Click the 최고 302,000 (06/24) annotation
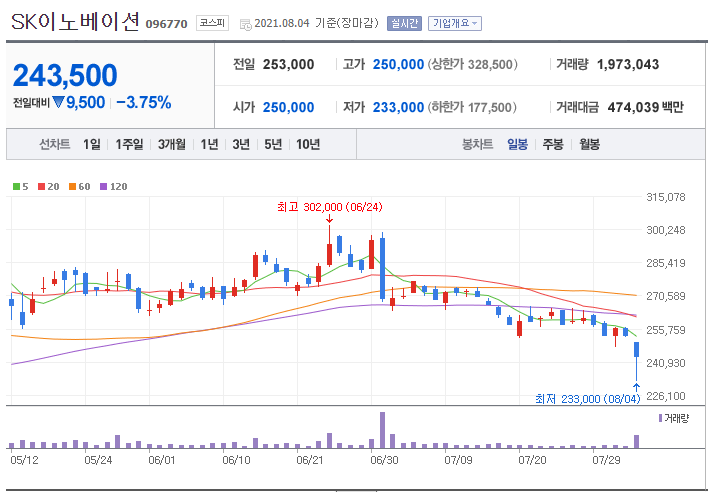The width and height of the screenshot is (708, 492). point(330,207)
